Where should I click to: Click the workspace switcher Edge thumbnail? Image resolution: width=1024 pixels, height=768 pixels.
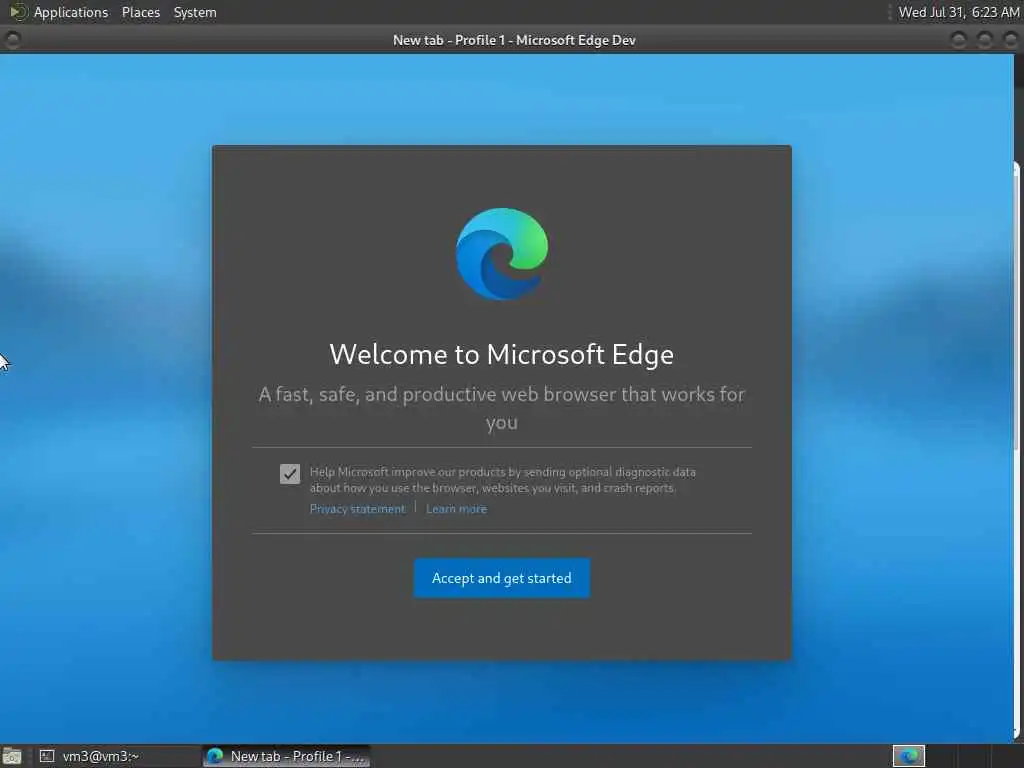[x=908, y=756]
